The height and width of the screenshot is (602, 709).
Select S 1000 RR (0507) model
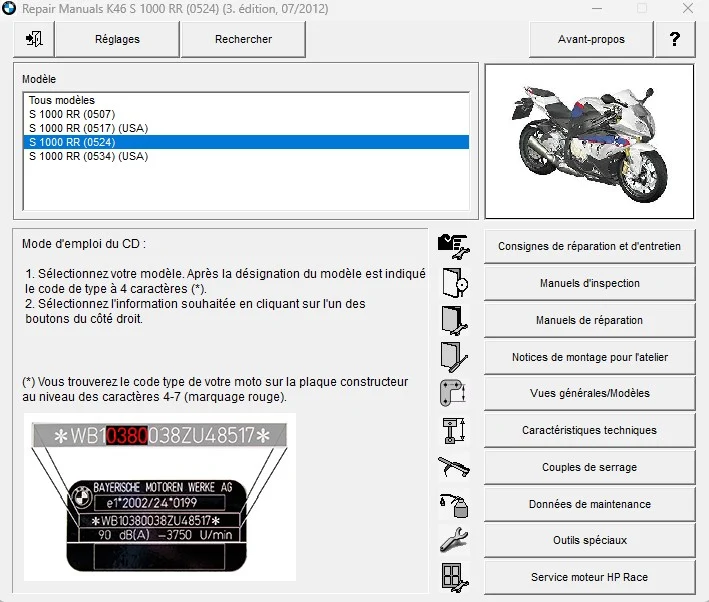pyautogui.click(x=246, y=114)
